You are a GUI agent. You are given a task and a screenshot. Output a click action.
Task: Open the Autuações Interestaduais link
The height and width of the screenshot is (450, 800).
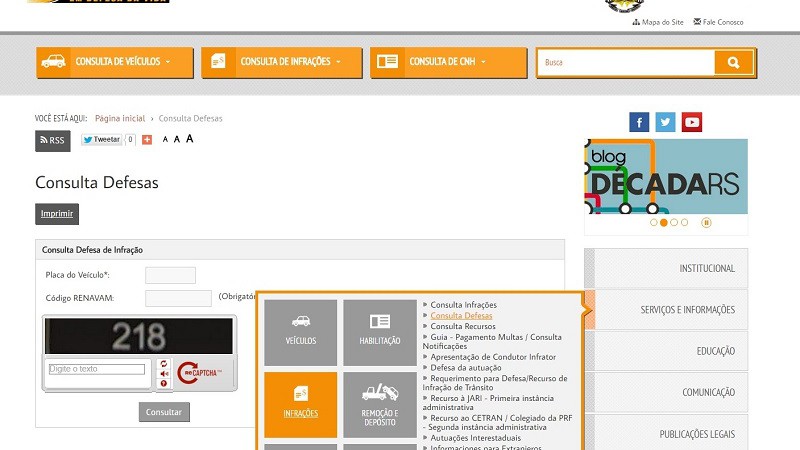[476, 438]
